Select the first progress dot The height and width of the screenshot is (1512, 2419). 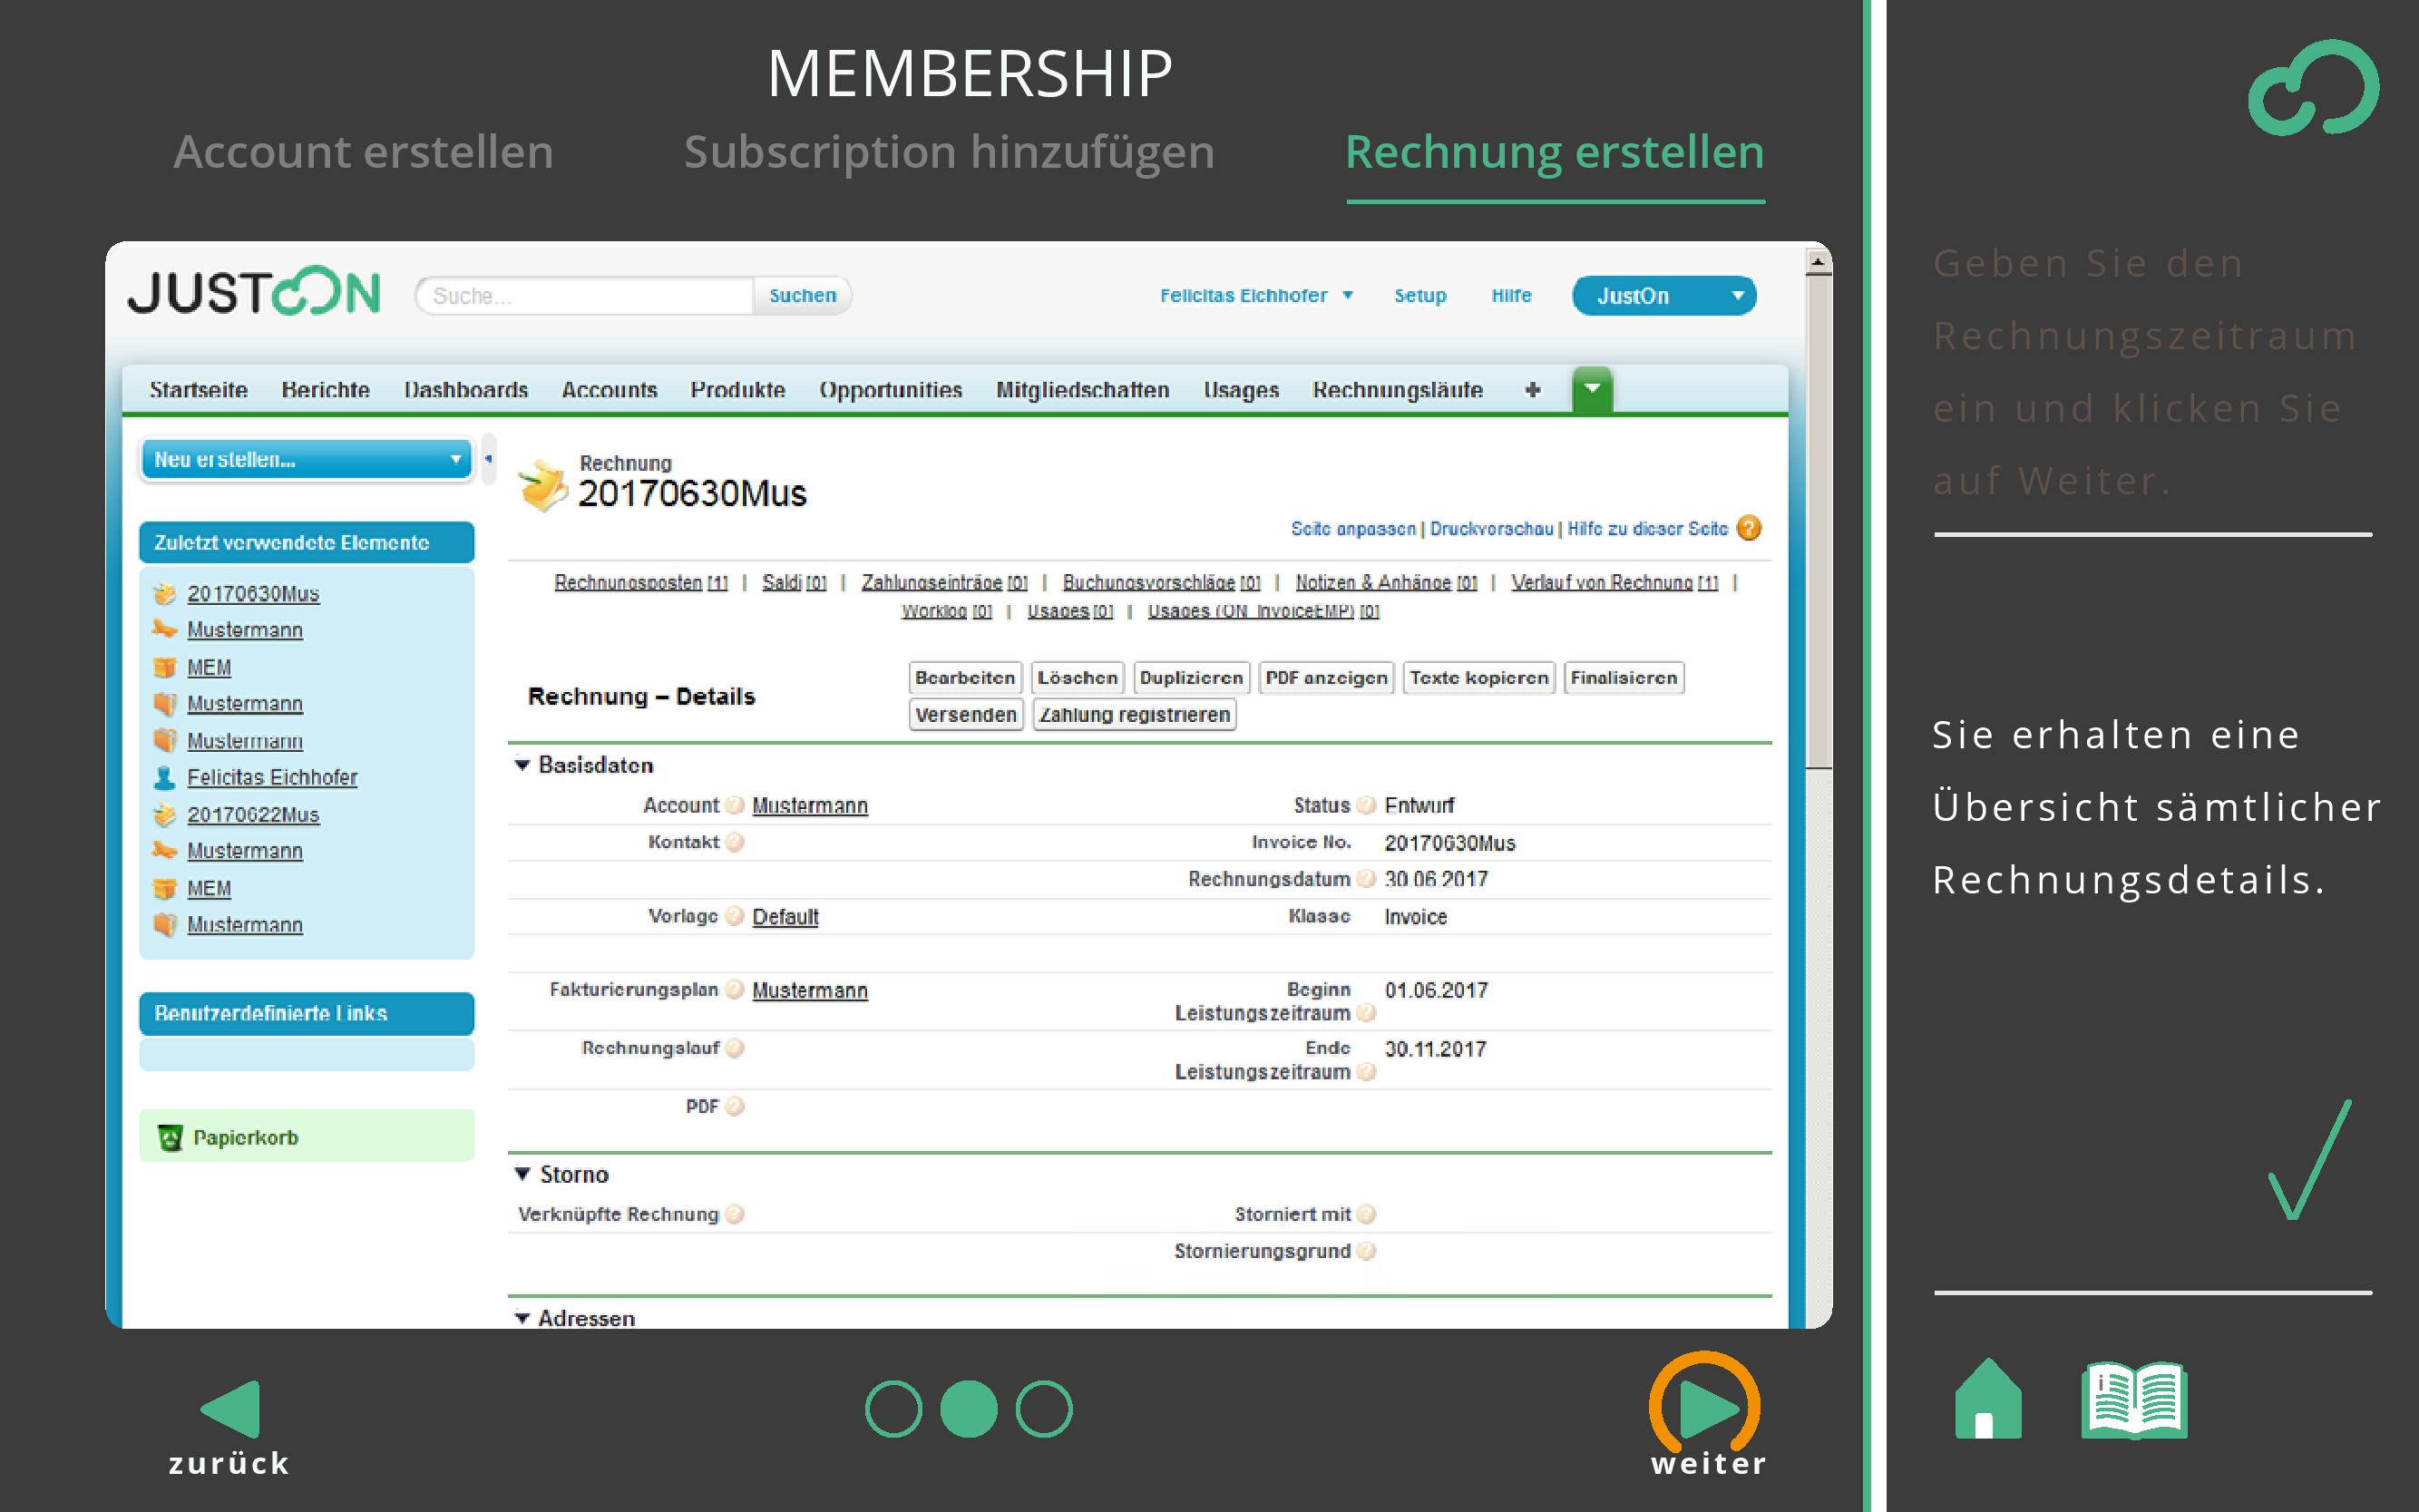pos(893,1409)
